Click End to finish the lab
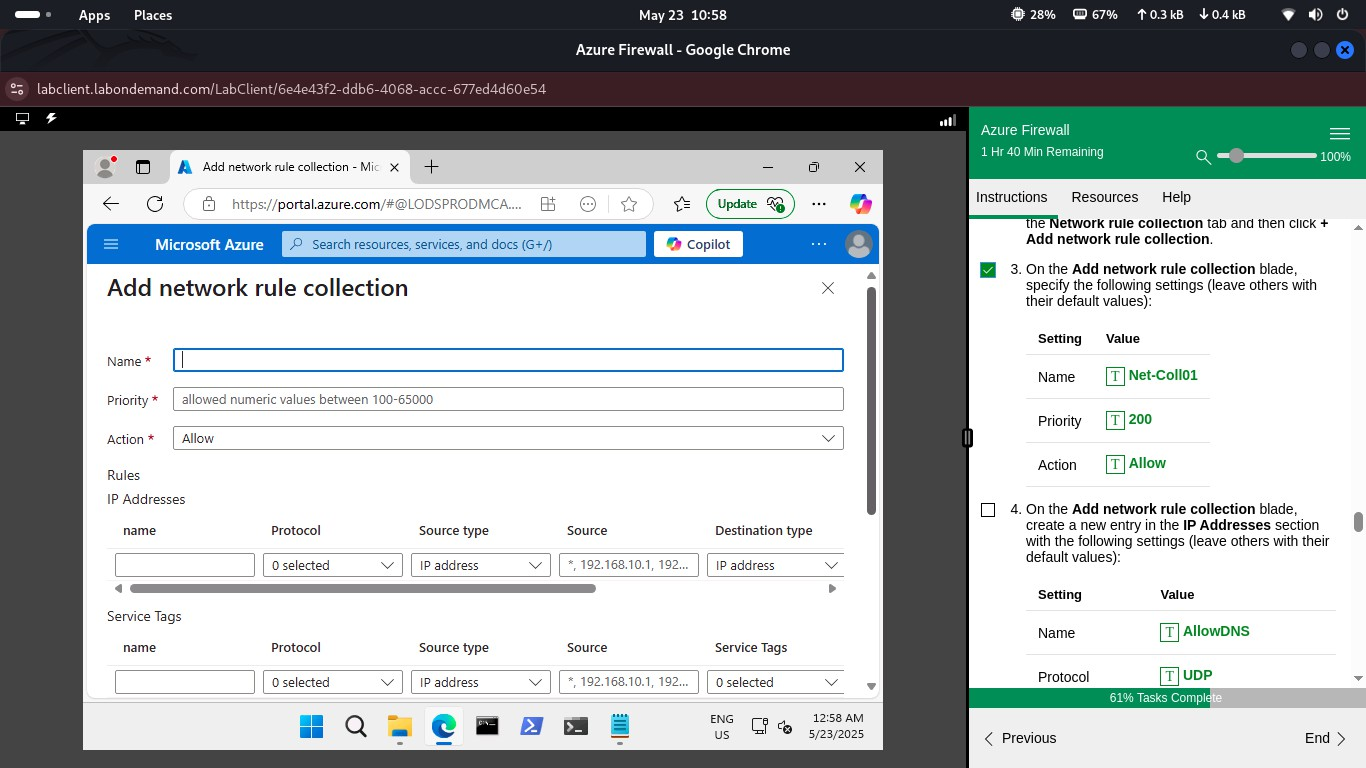The height and width of the screenshot is (768, 1366). 1320,738
